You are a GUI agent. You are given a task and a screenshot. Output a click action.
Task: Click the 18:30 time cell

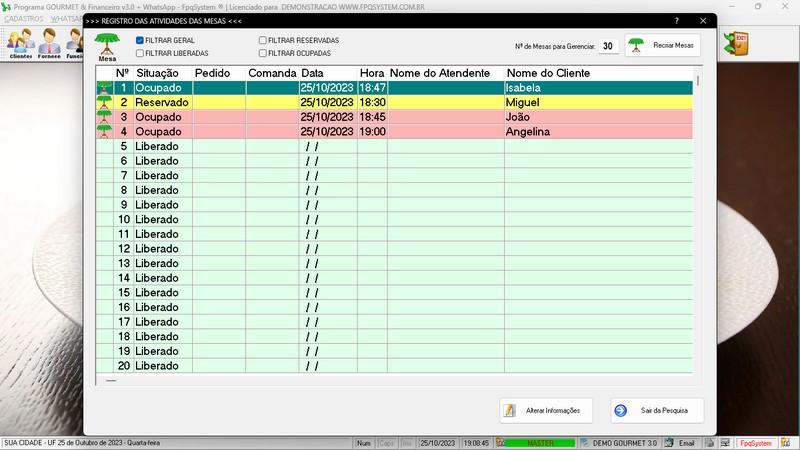click(x=372, y=102)
